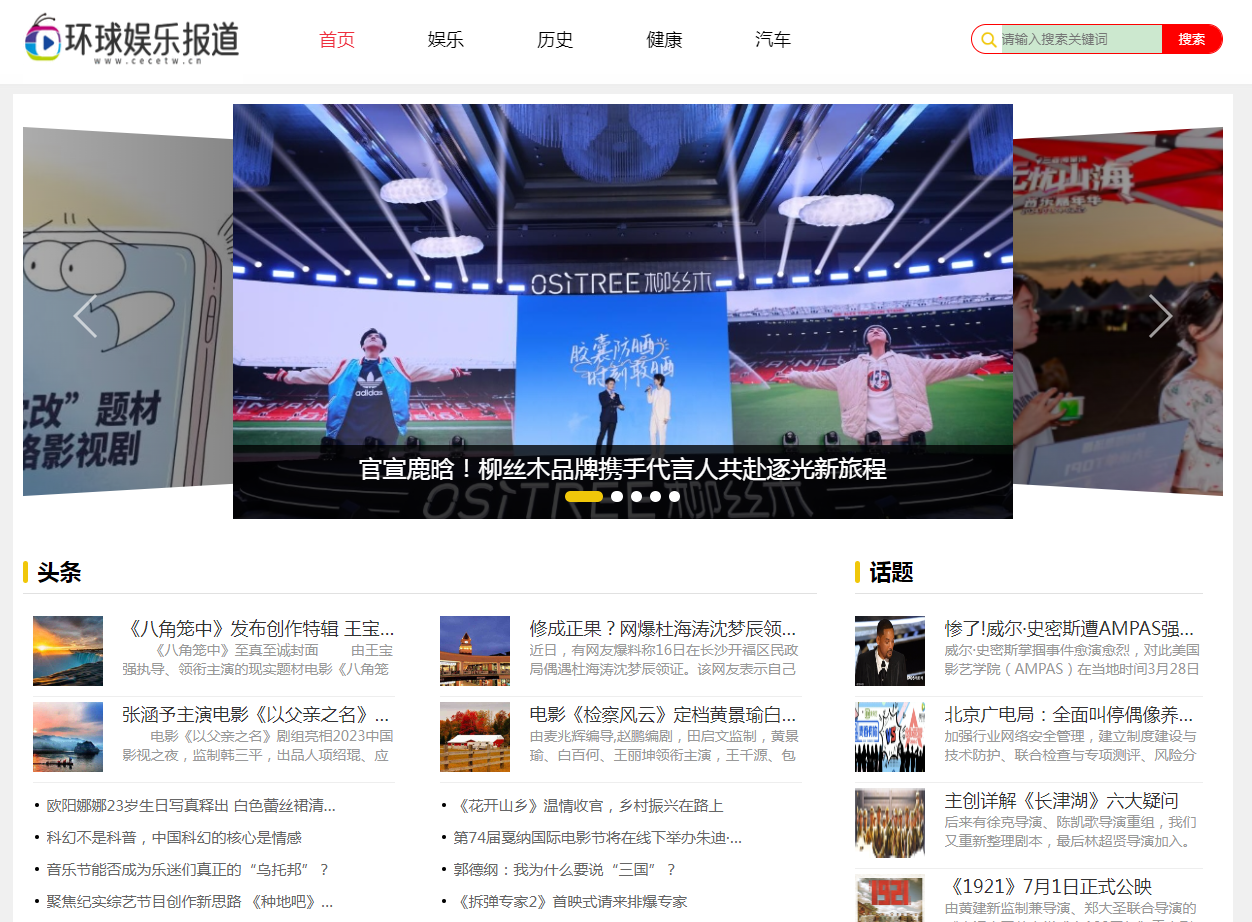The image size is (1252, 922).
Task: Open topic 《1921》7月1日正式公映
Action: pyautogui.click(x=1048, y=887)
